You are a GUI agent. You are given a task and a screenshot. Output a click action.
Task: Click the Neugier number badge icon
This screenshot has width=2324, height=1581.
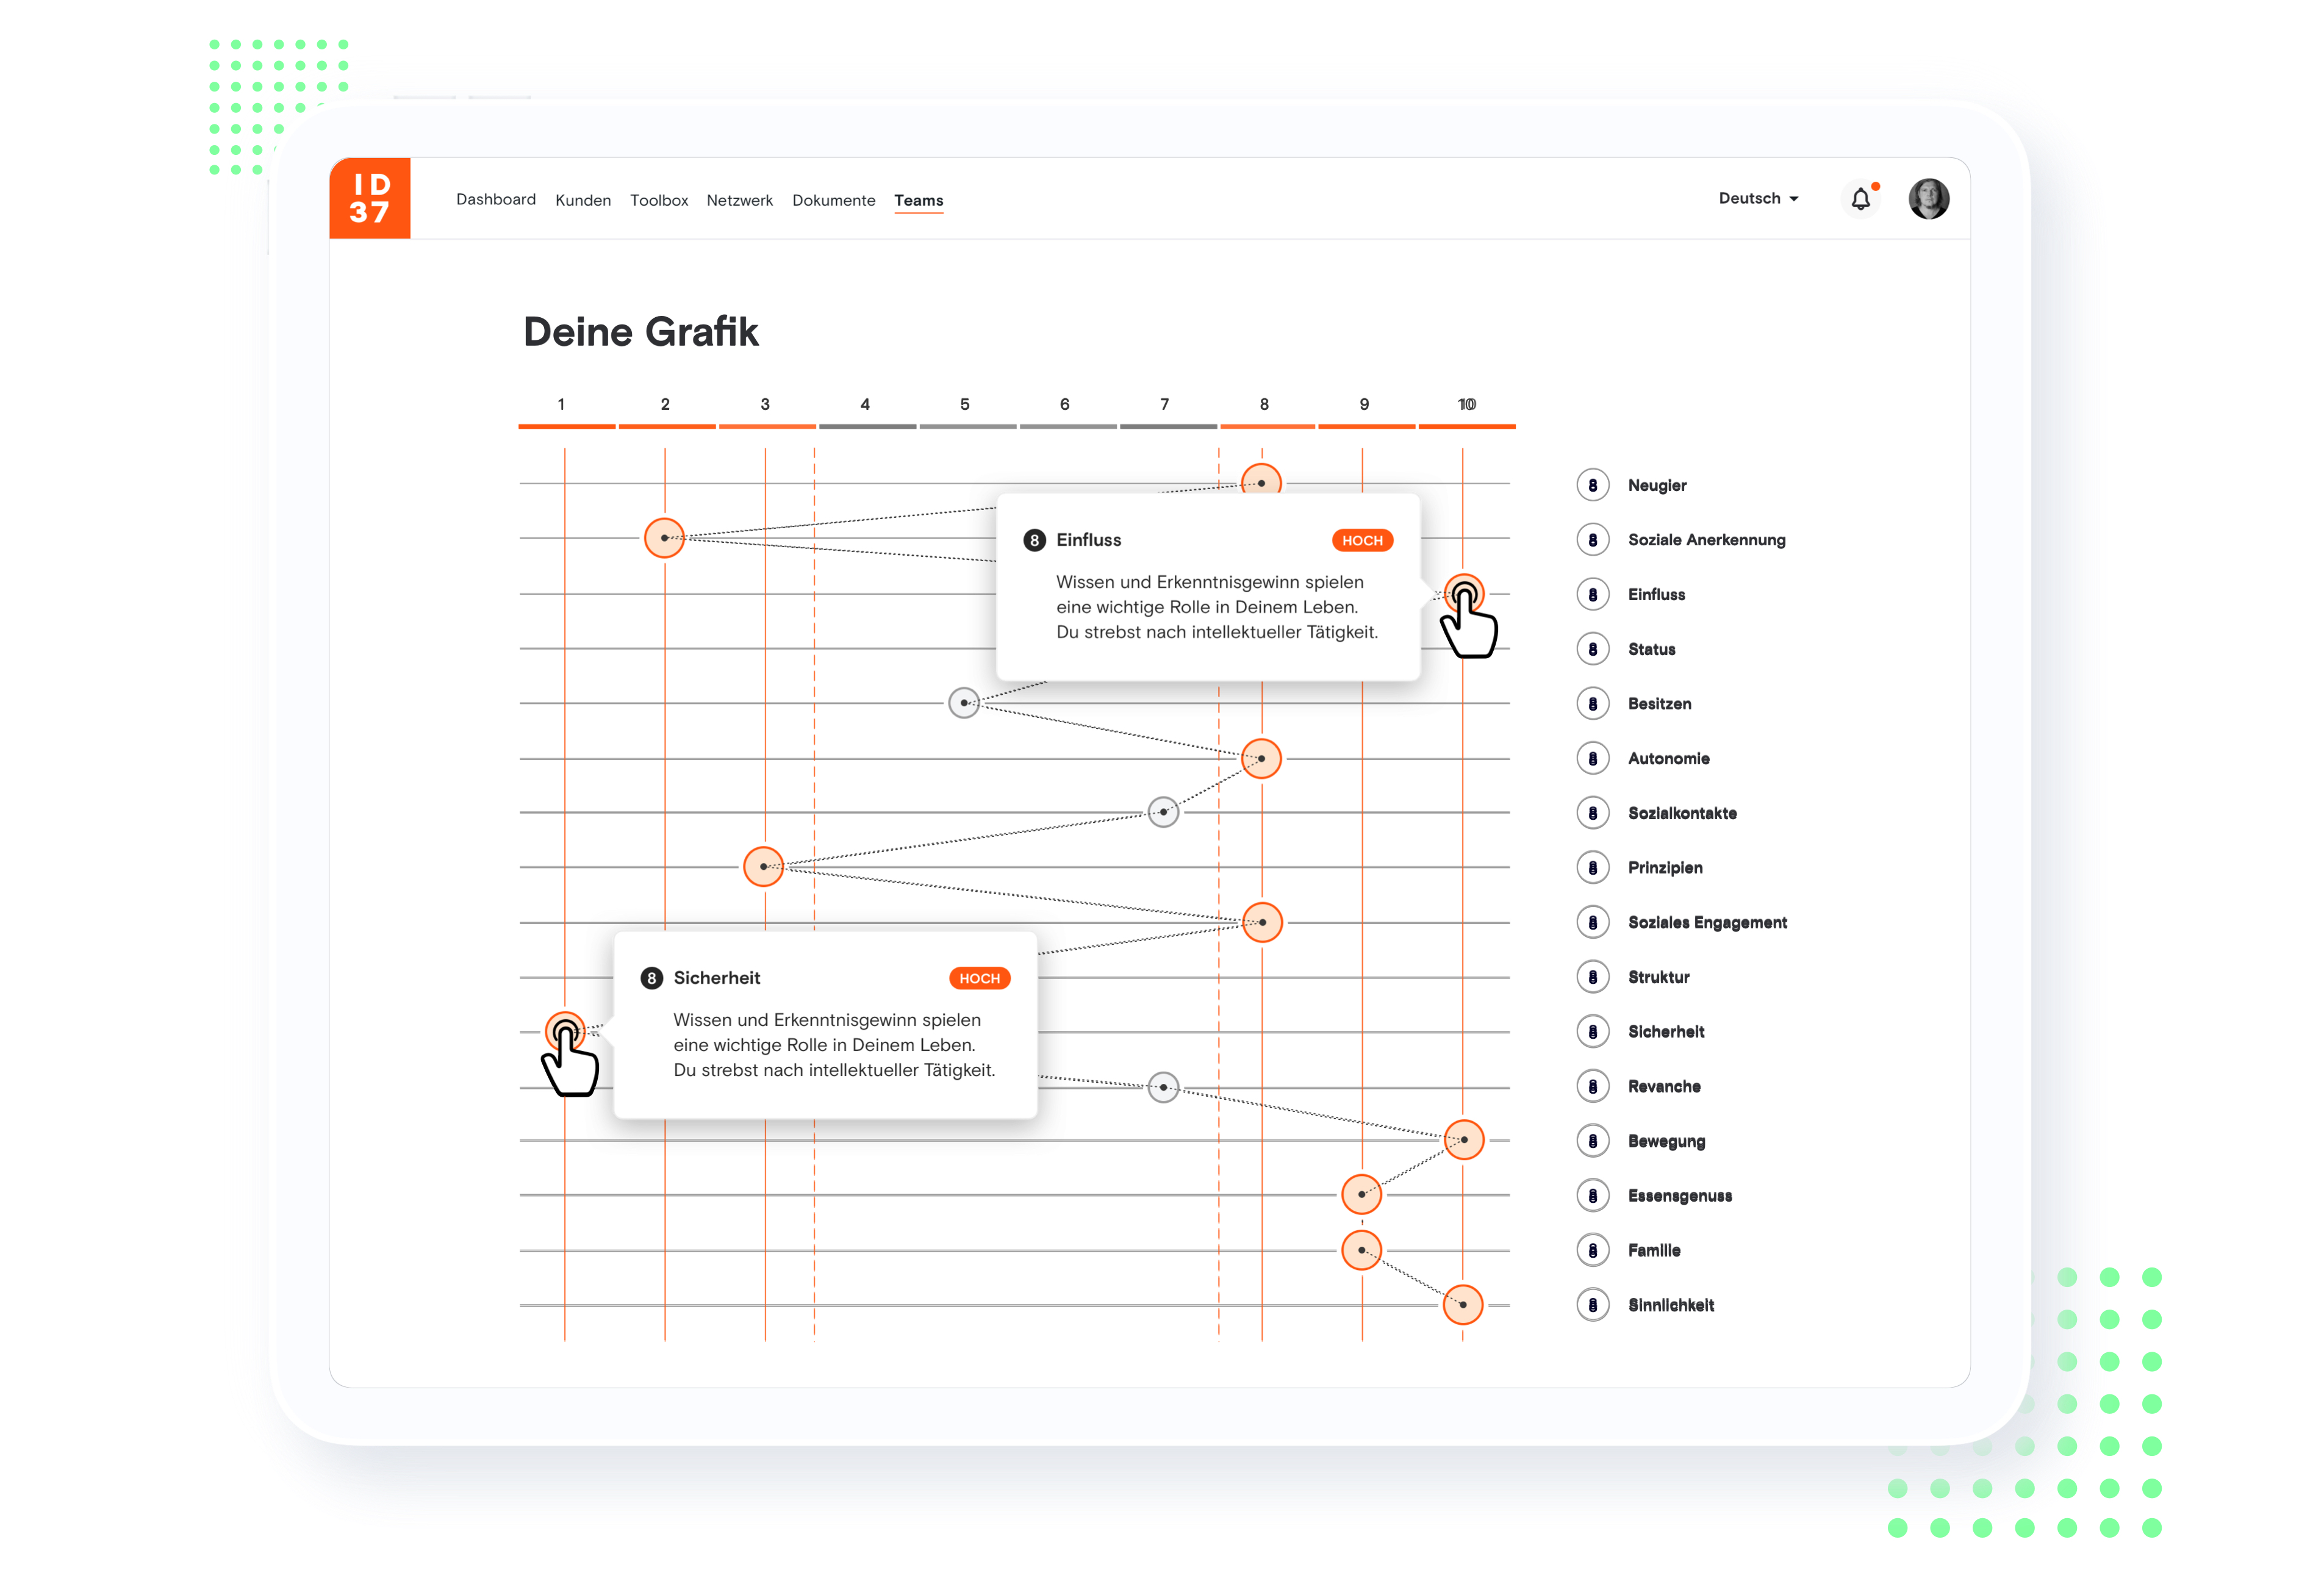coord(1592,485)
